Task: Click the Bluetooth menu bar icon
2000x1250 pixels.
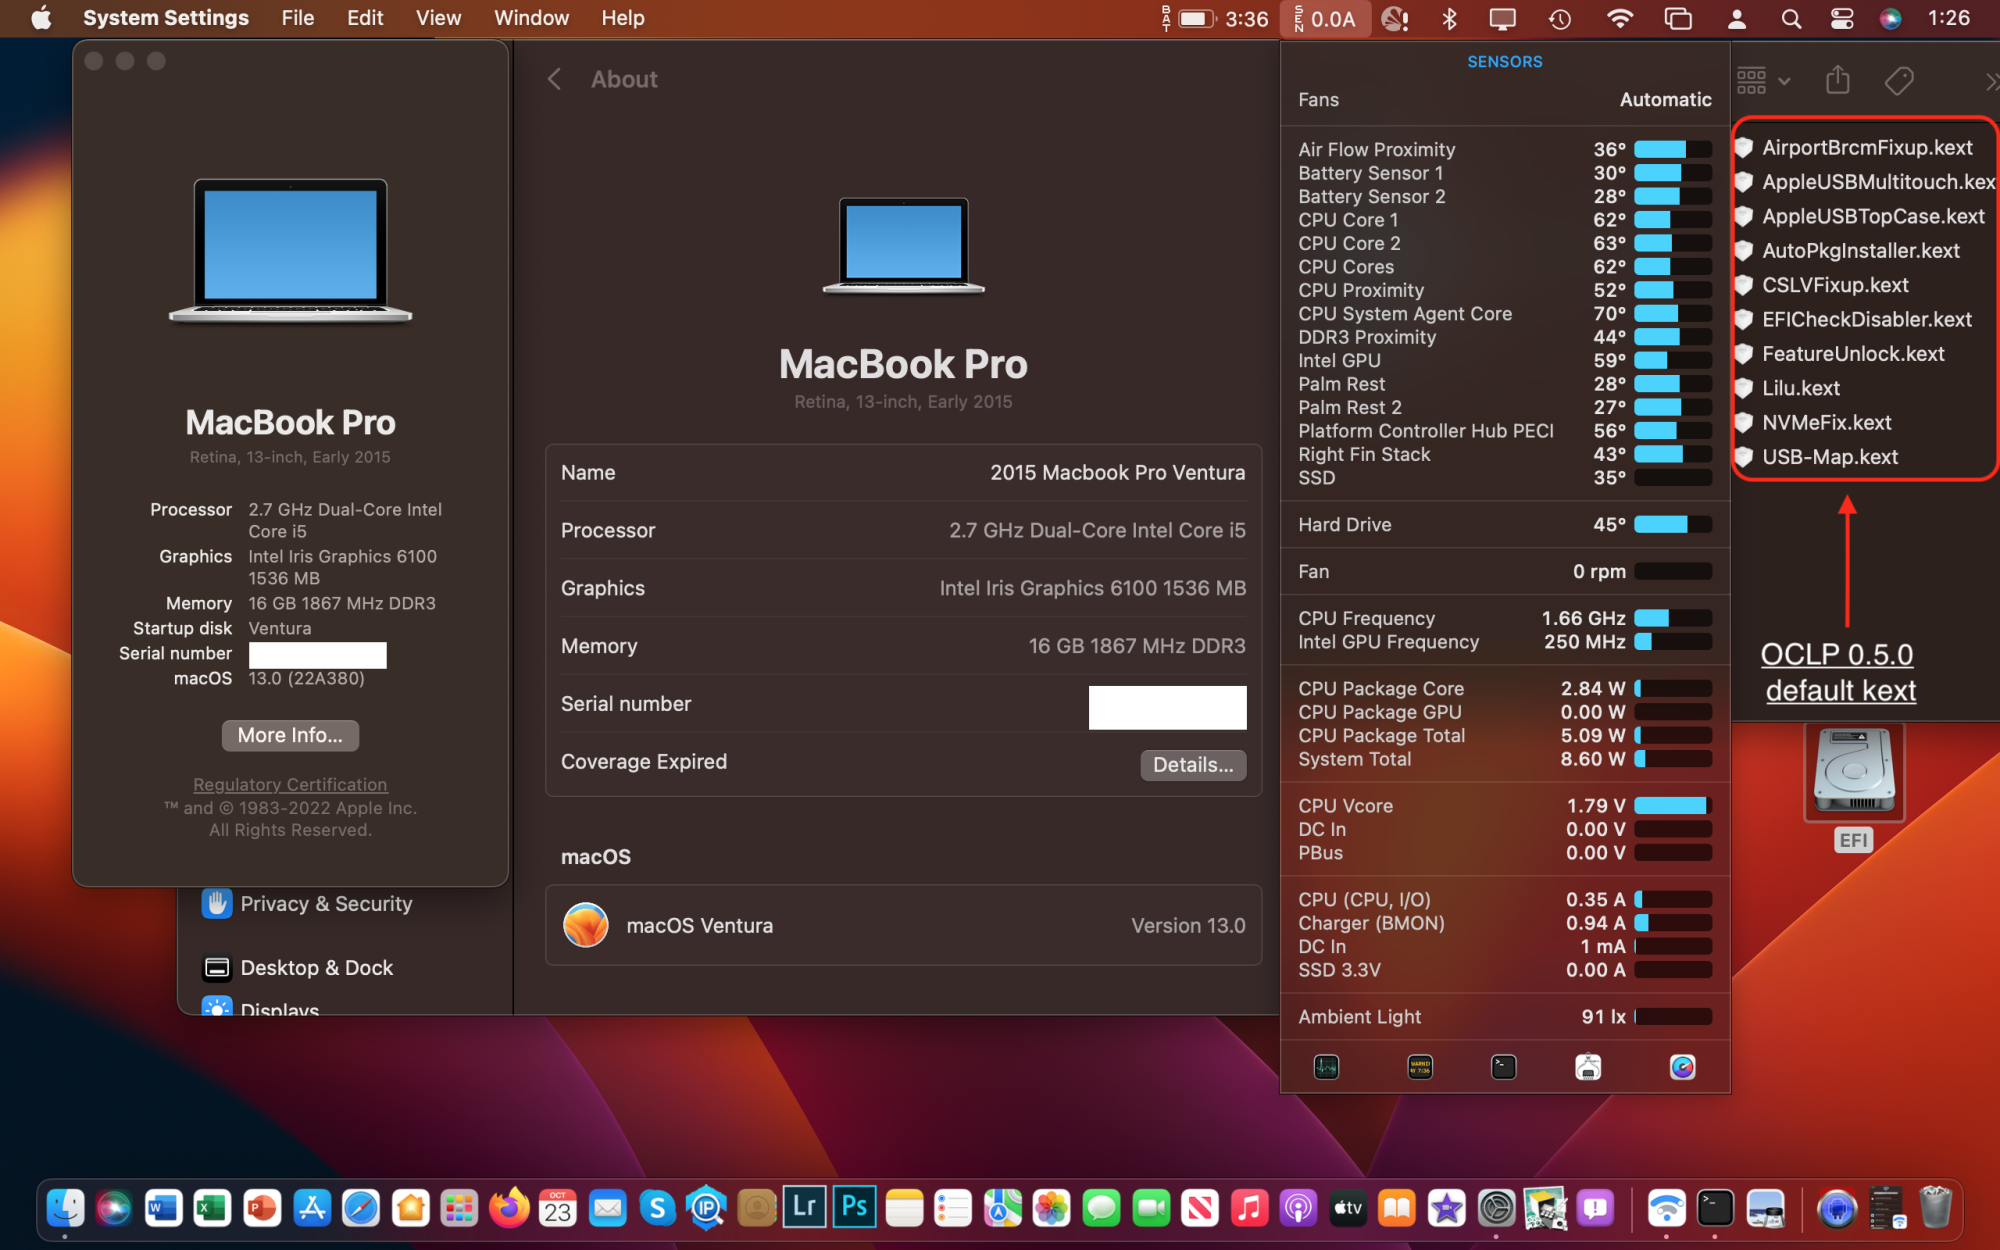Action: tap(1449, 18)
